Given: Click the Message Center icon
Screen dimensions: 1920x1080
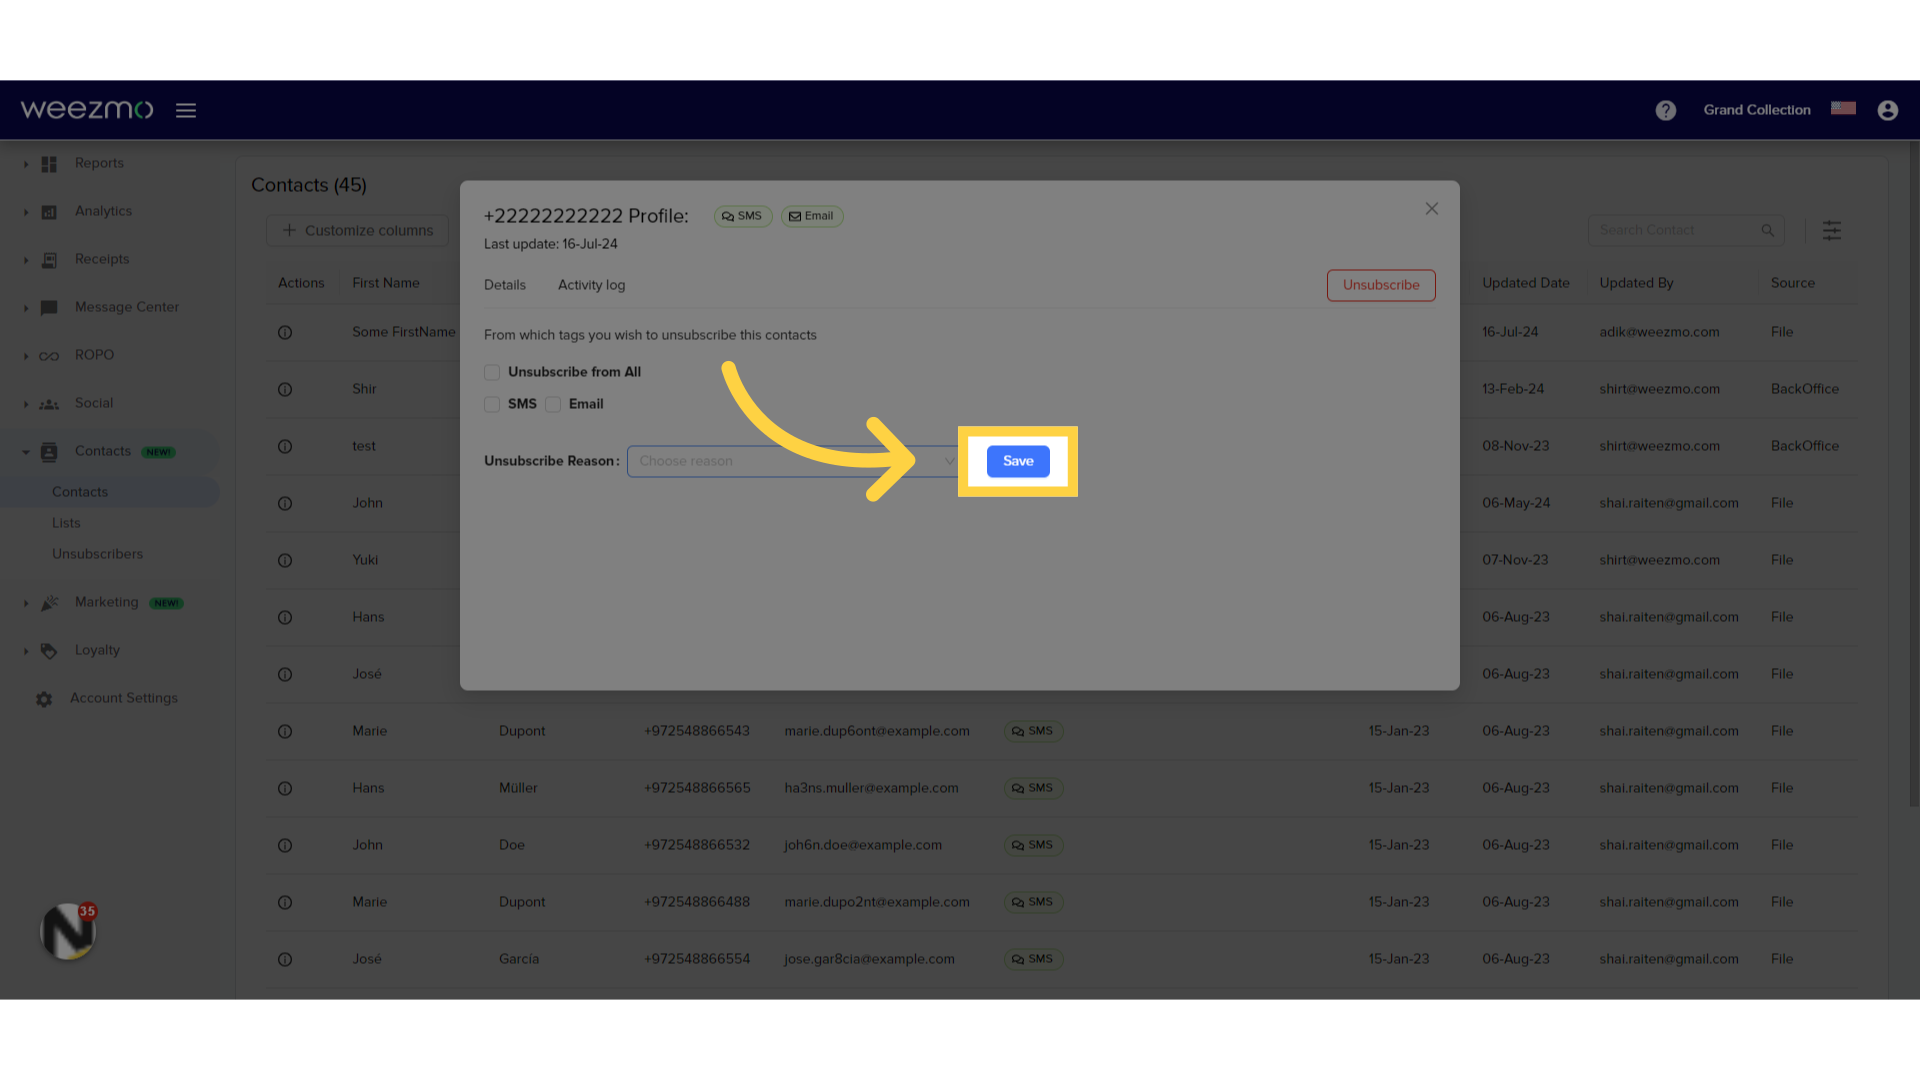Looking at the screenshot, I should (49, 306).
